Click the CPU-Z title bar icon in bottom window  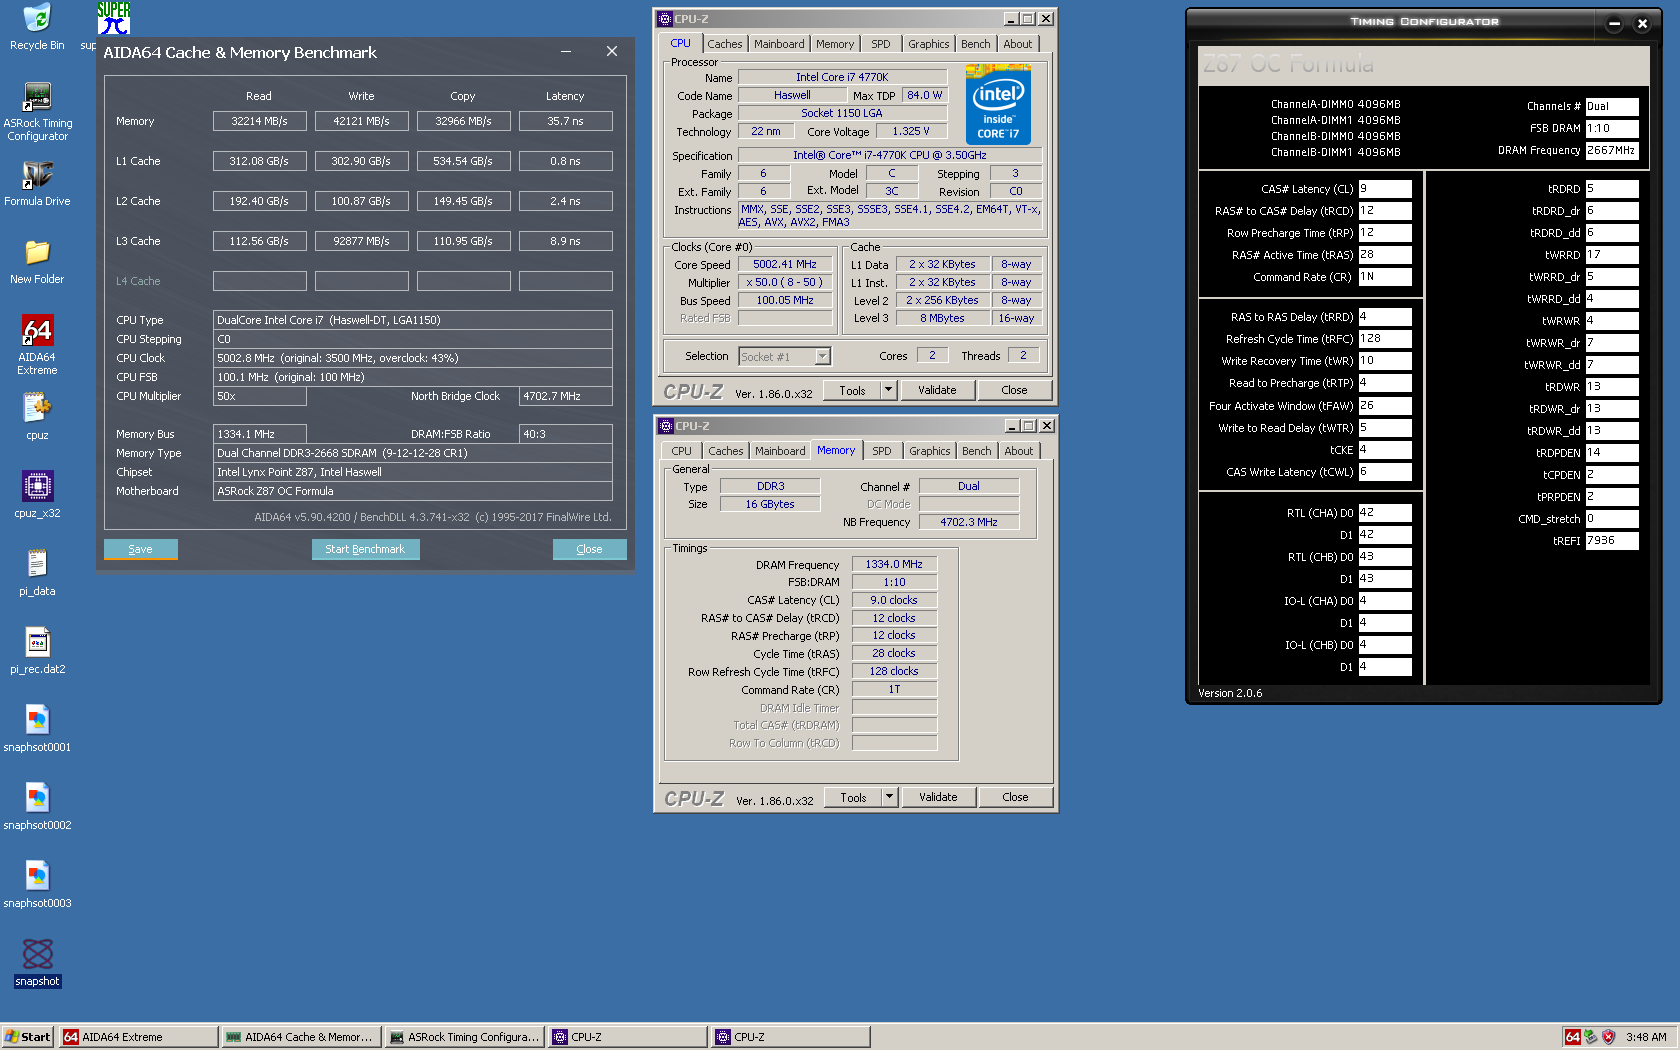(666, 426)
